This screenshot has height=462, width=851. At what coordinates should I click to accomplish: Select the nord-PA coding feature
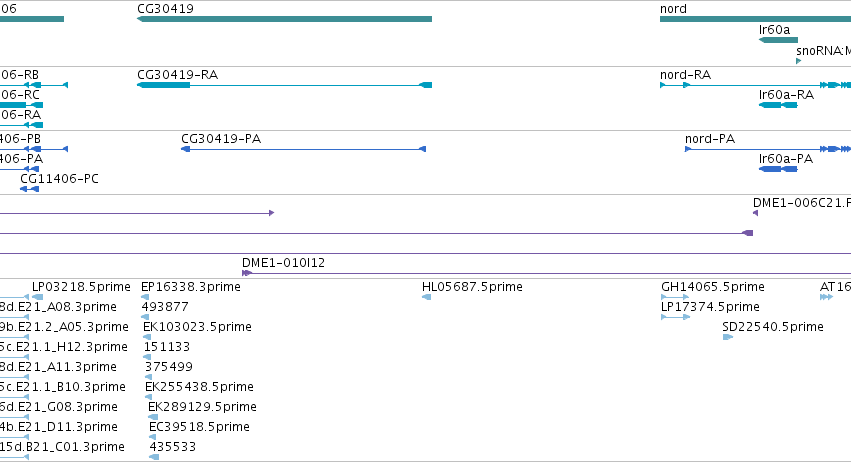(768, 149)
